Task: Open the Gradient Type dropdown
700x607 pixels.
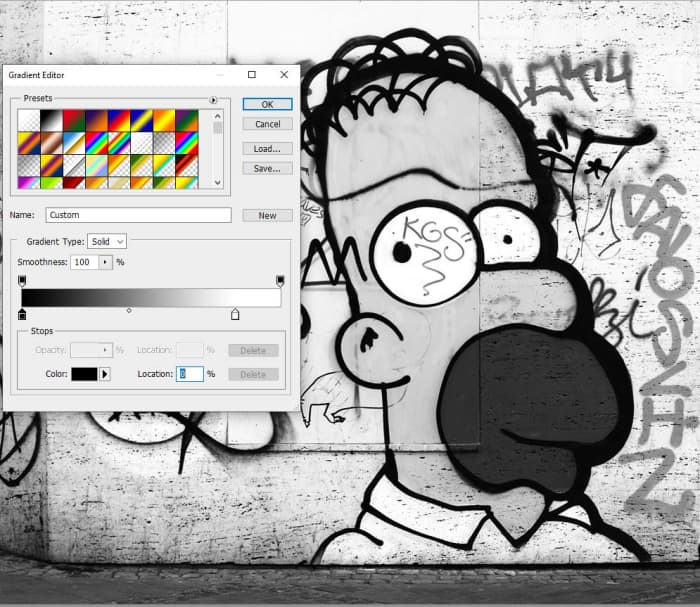Action: click(107, 241)
